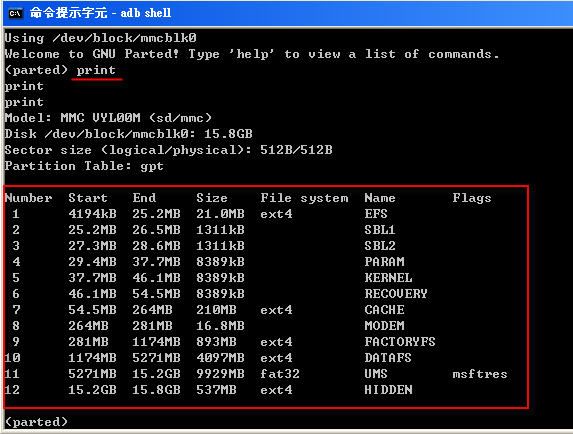Click the FACTORYFS partition name
Screen dimensions: 573x434
(400, 342)
